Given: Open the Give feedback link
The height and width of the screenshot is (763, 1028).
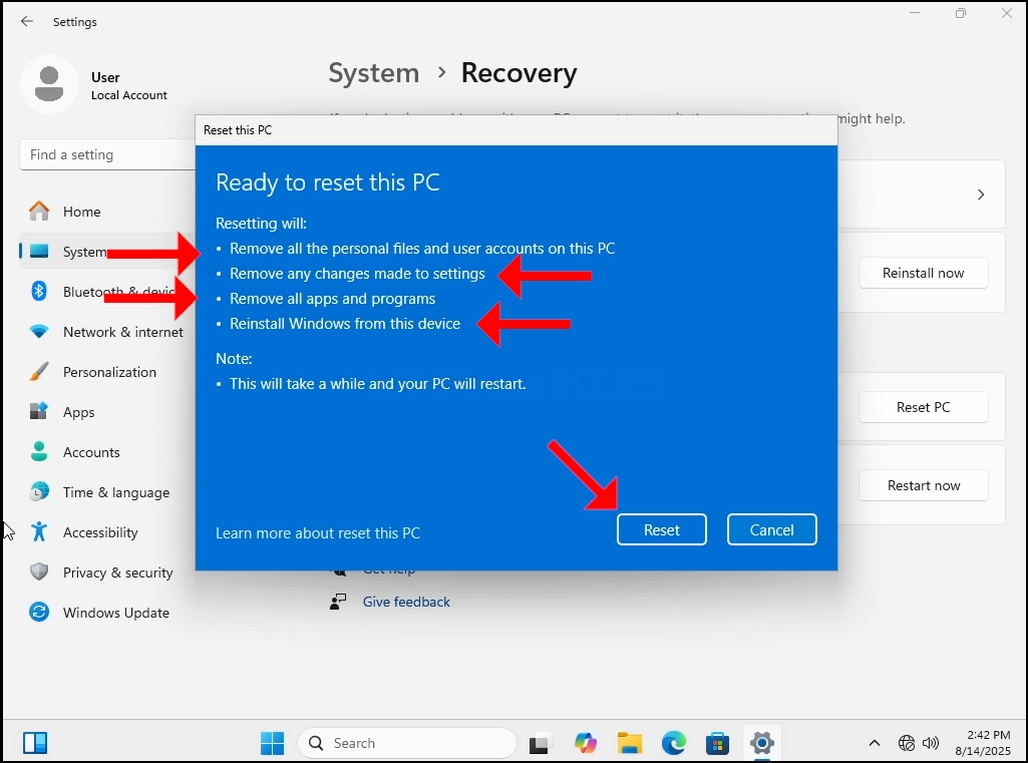Looking at the screenshot, I should click(x=406, y=602).
